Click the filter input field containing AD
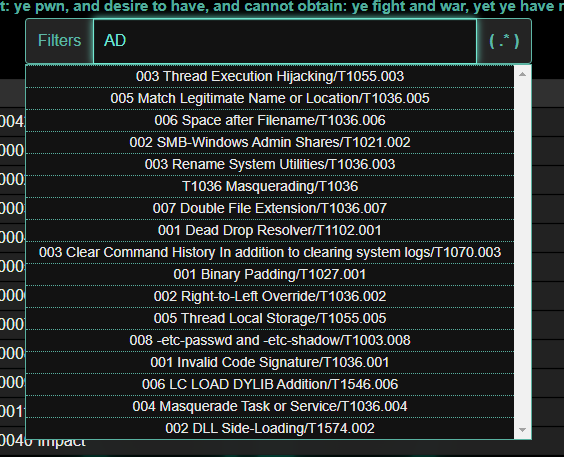Image resolution: width=564 pixels, height=457 pixels. [x=285, y=41]
